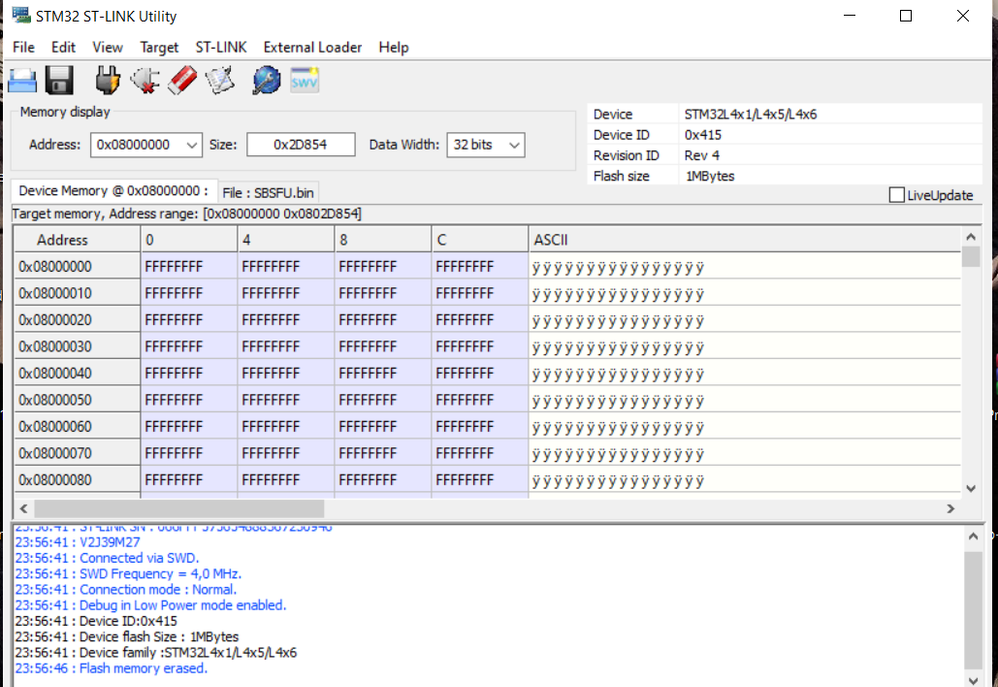Click ASCII cell of row 0x08000020

pos(744,320)
